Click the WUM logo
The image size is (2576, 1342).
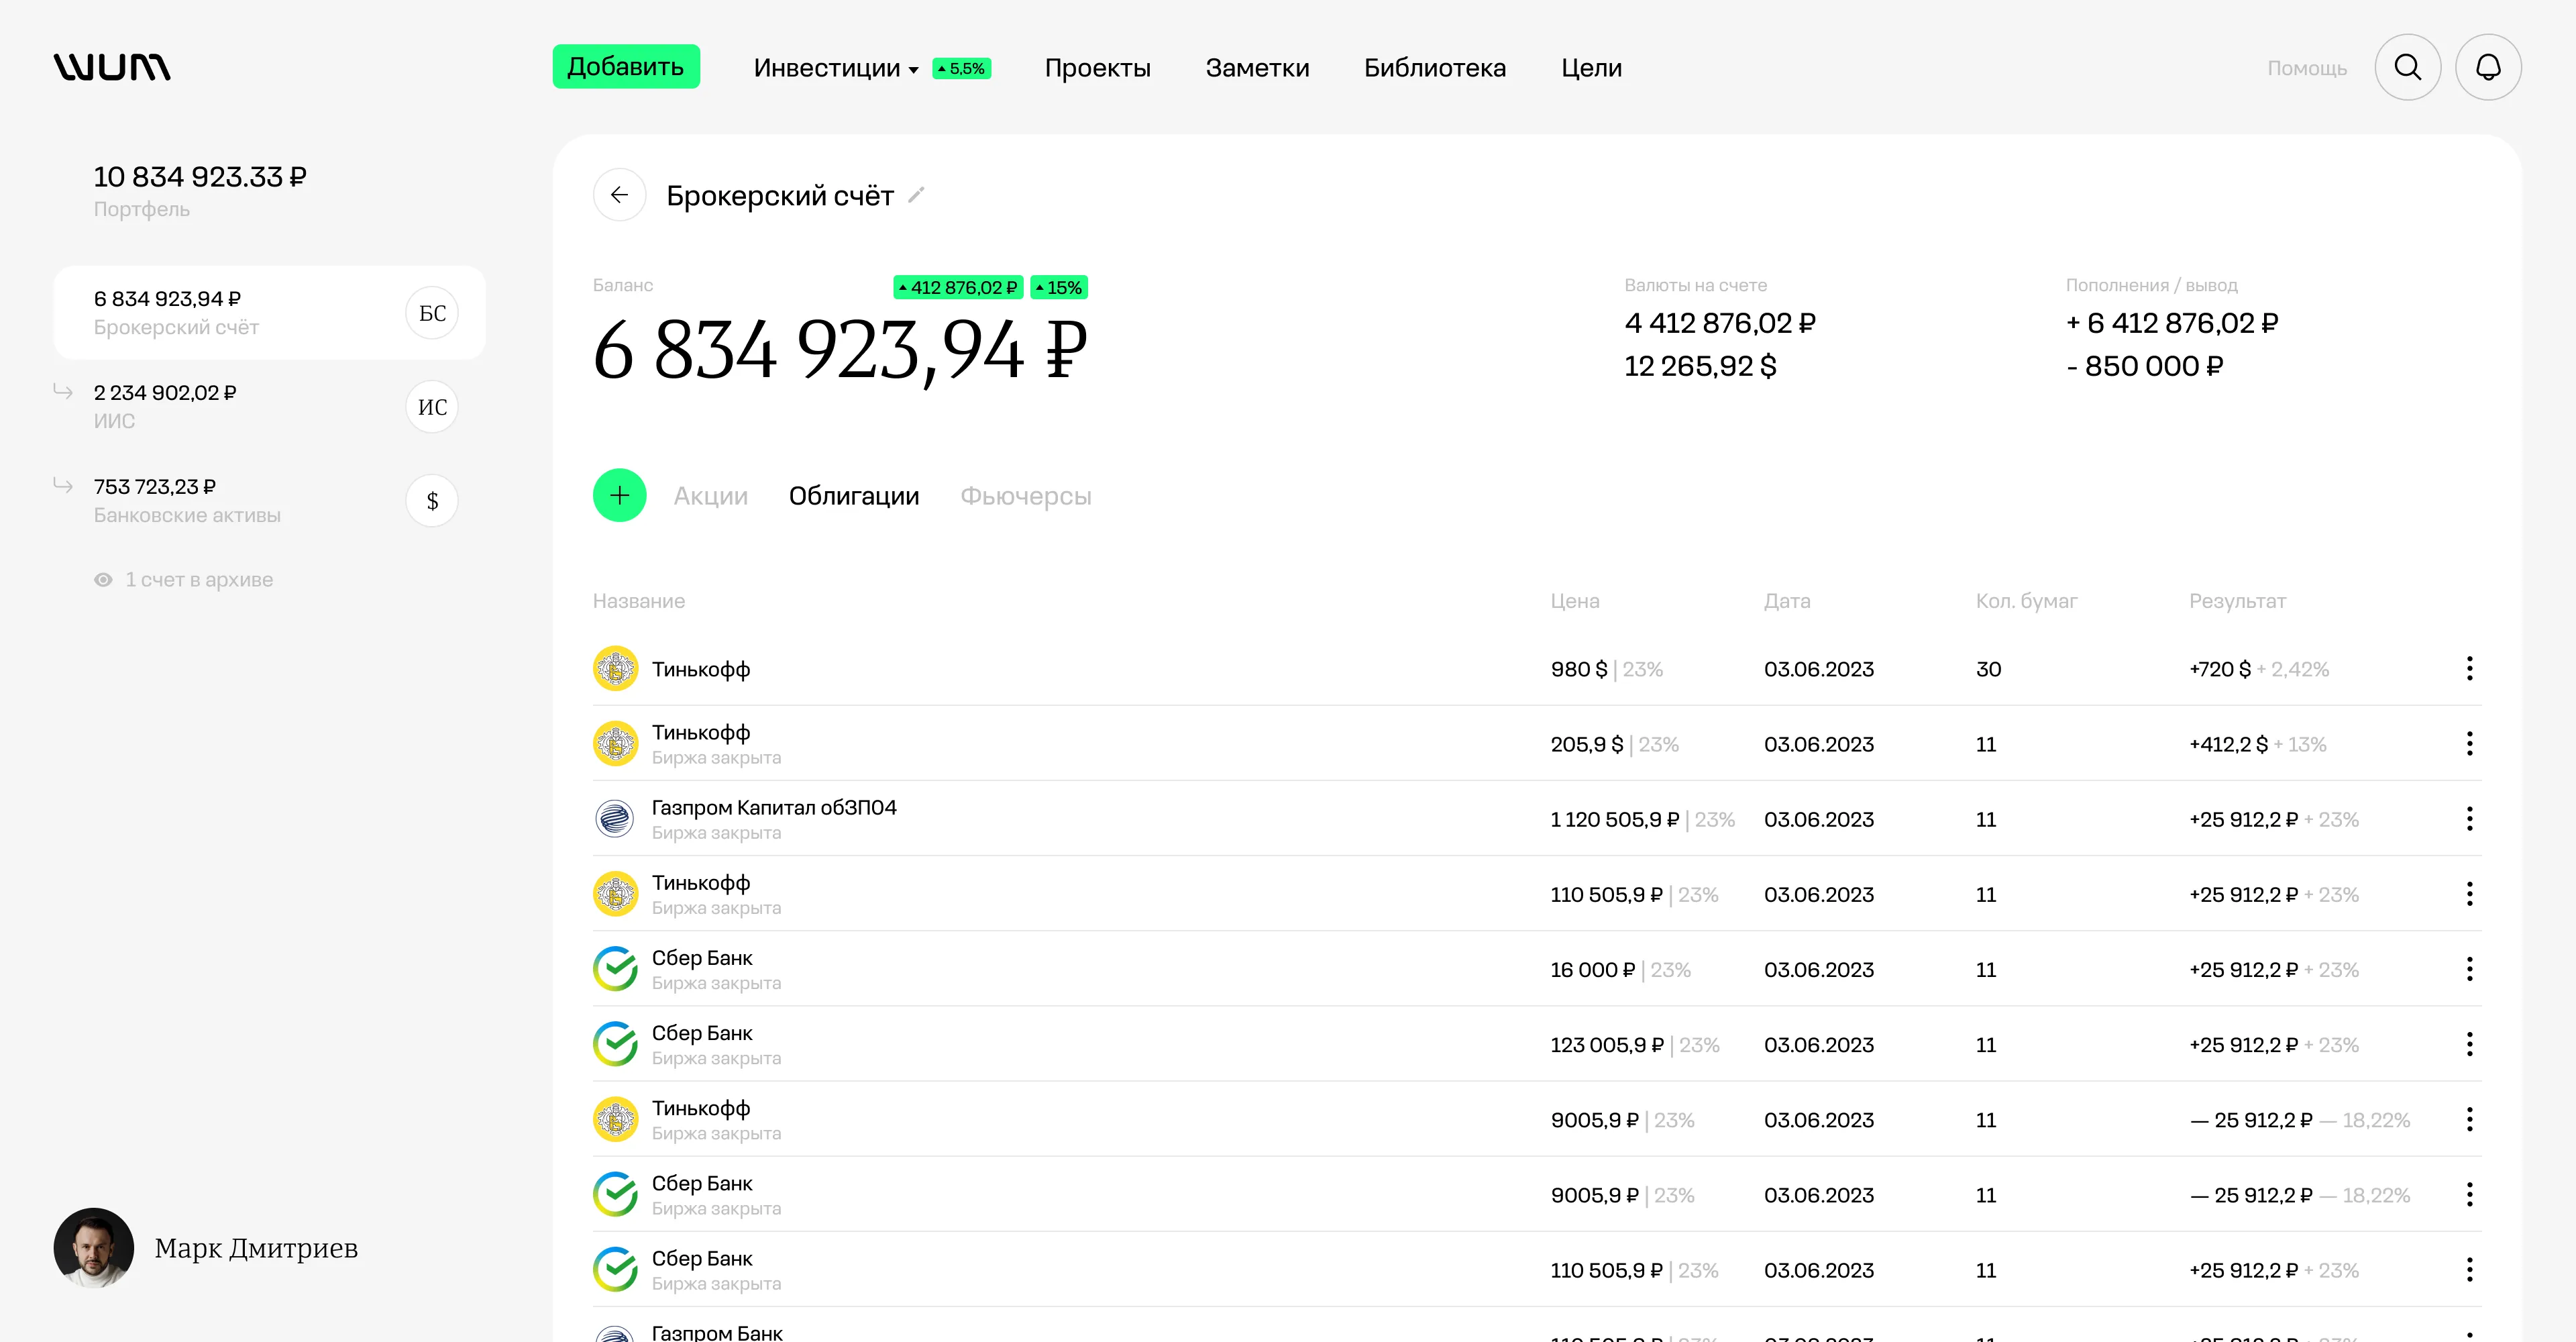pyautogui.click(x=112, y=67)
